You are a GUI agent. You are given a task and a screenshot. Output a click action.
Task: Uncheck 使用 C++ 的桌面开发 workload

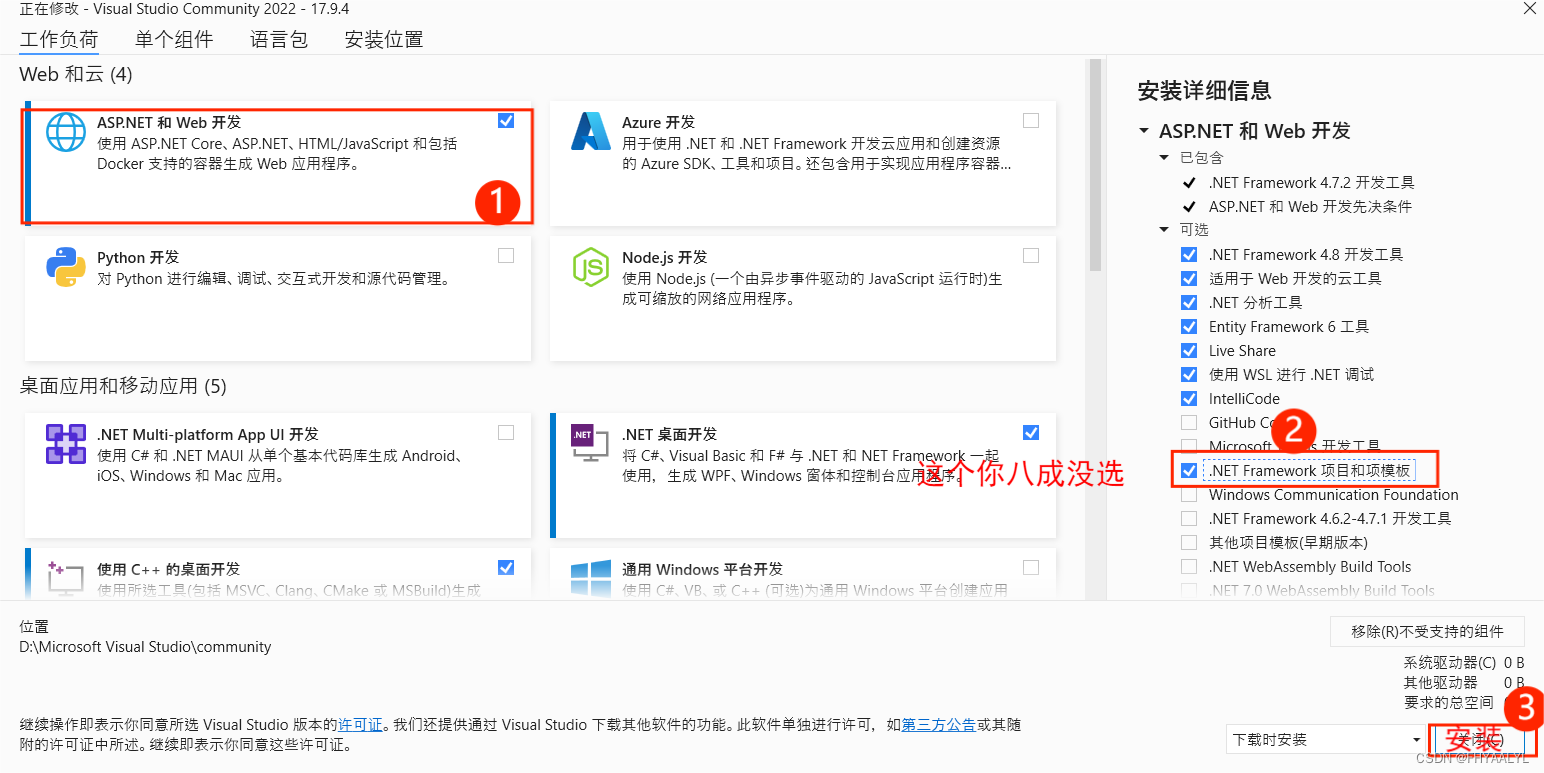coord(506,568)
